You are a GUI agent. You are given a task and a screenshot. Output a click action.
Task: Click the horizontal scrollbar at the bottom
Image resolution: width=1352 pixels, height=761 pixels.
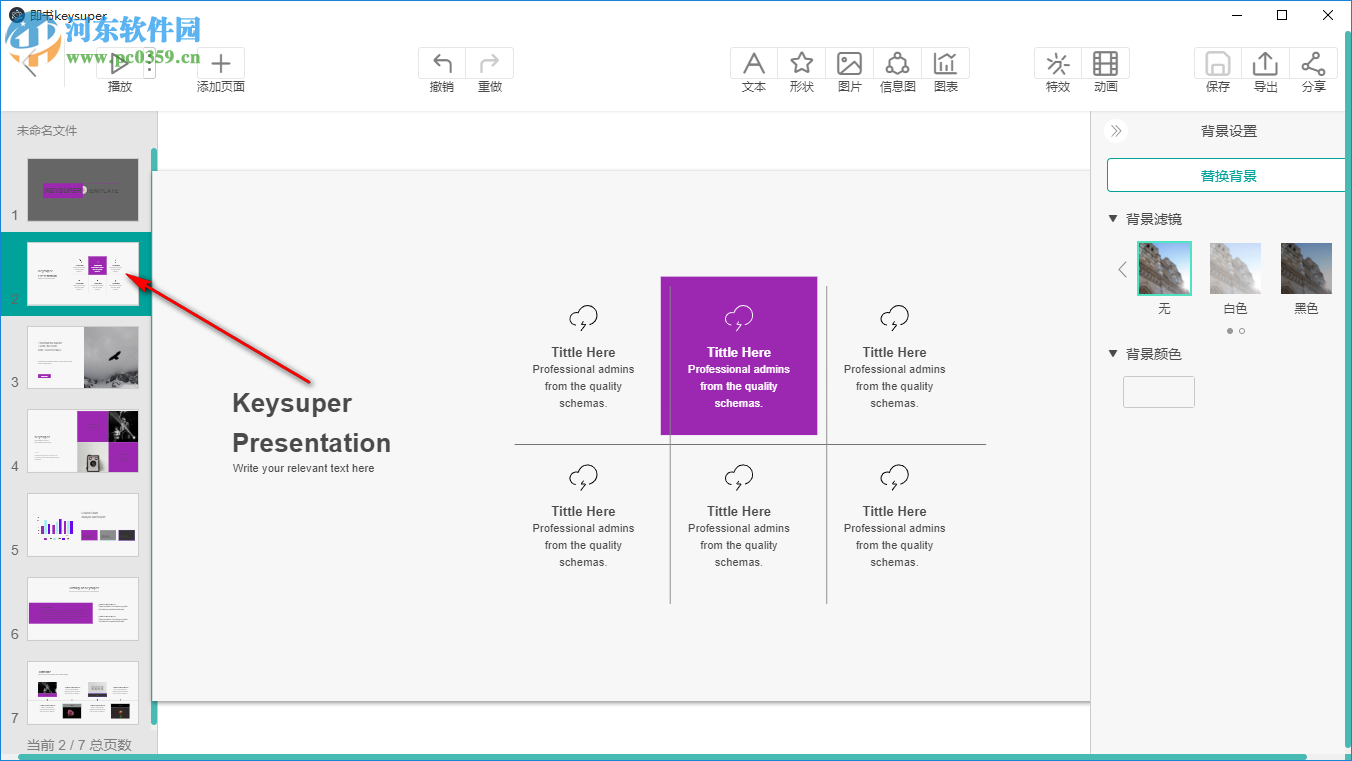tap(662, 757)
